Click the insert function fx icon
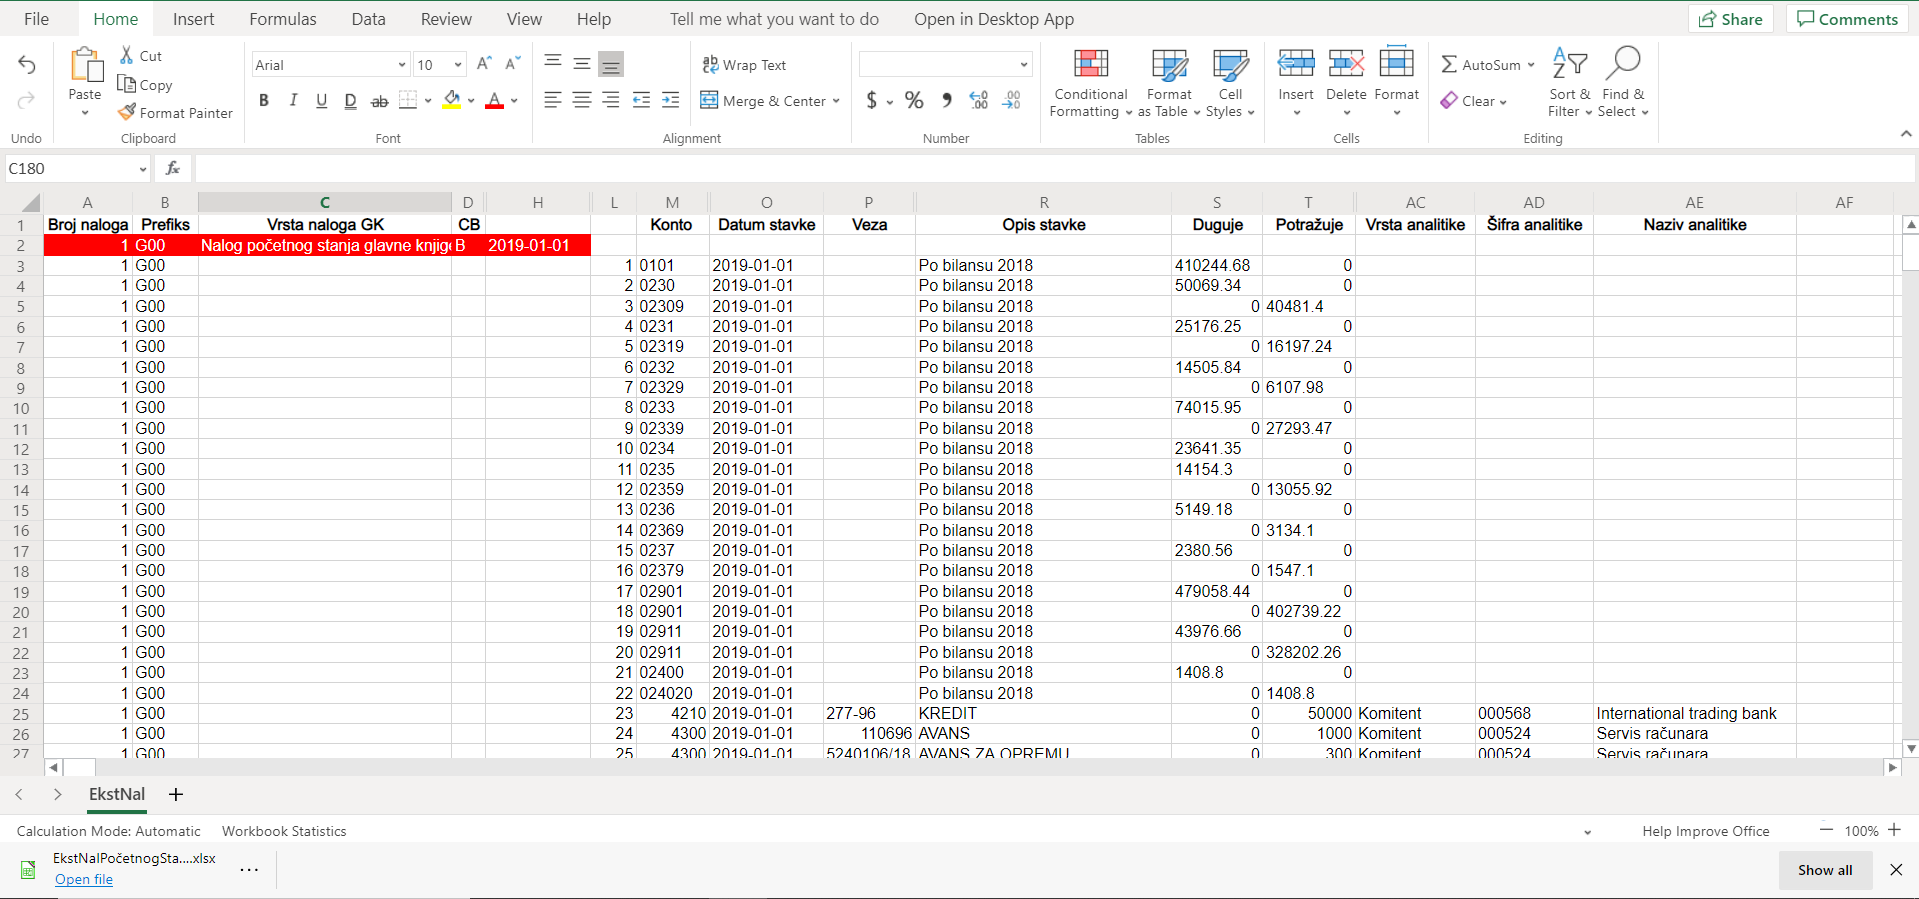 [x=173, y=168]
